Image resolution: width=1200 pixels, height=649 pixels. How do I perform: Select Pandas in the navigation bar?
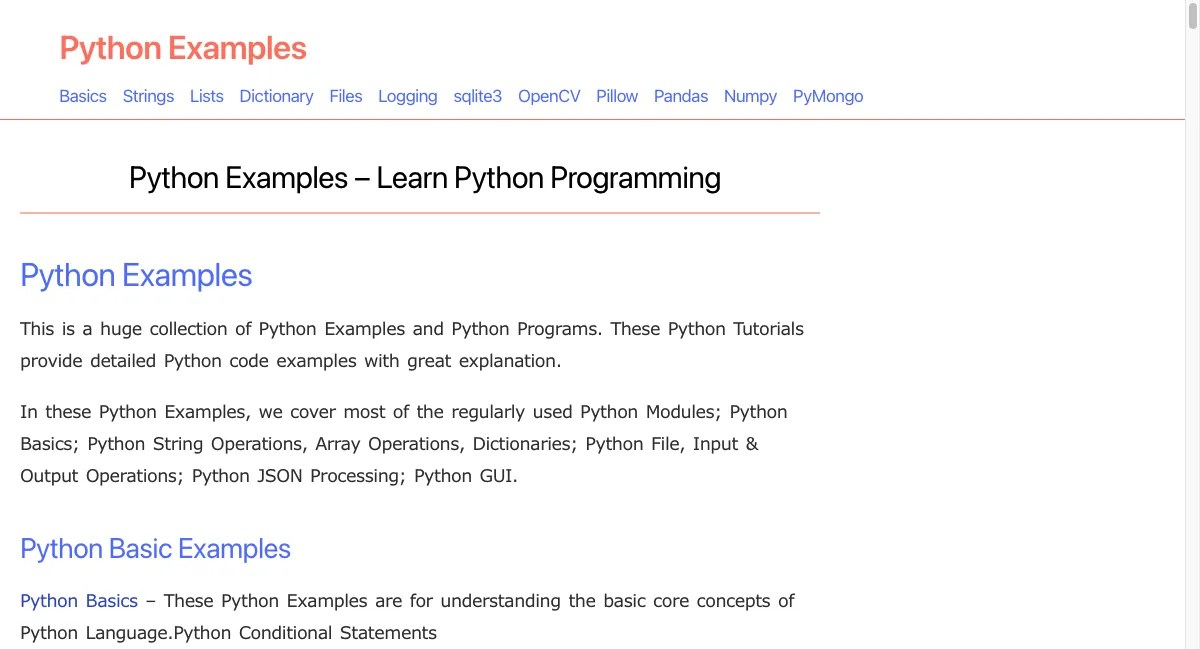point(680,96)
